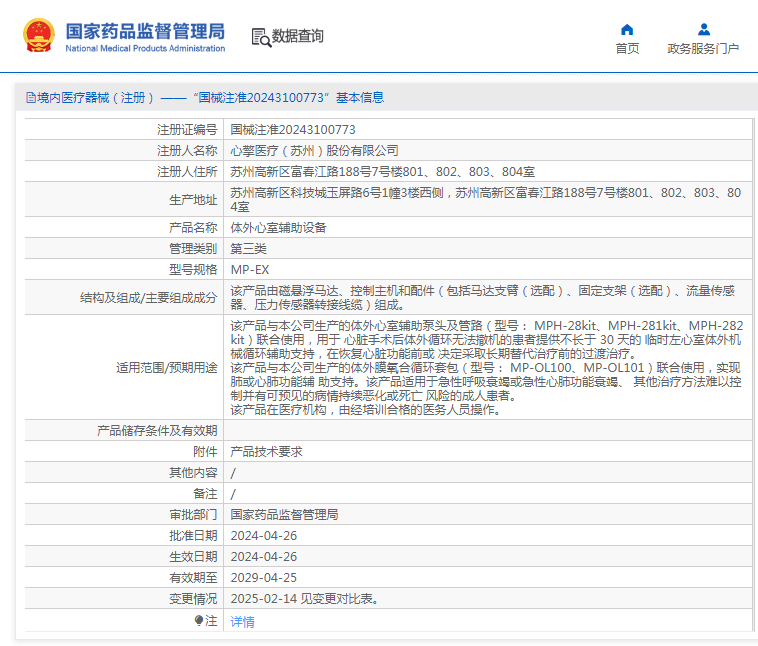Click the 批准日期 label
758x646 pixels.
193,536
